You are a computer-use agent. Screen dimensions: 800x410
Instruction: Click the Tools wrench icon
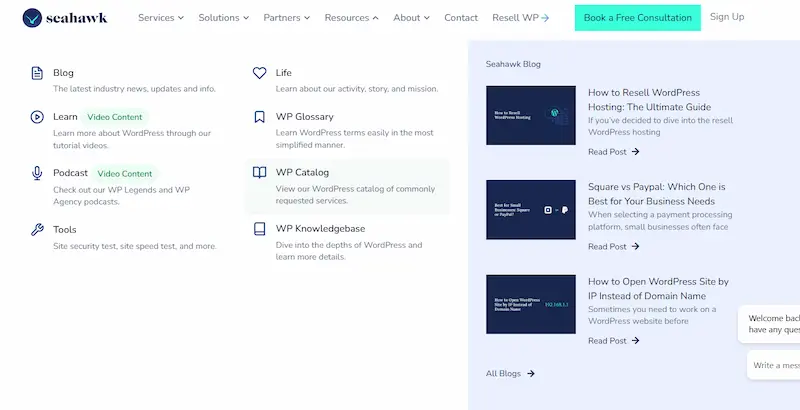coord(37,229)
